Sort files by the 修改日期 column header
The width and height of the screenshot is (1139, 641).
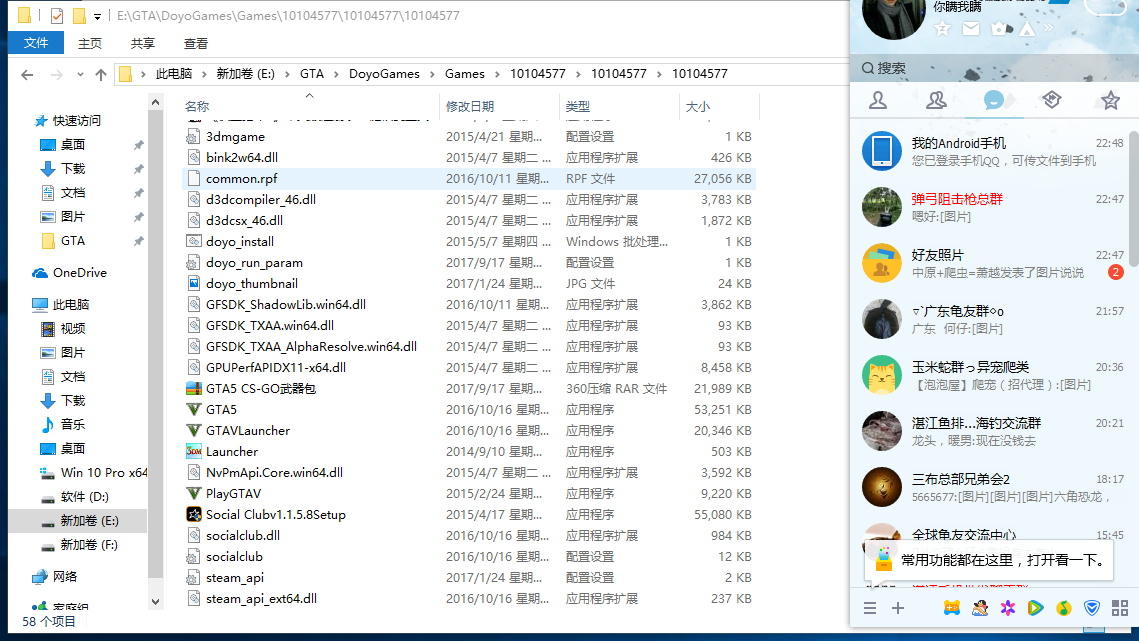[x=470, y=107]
